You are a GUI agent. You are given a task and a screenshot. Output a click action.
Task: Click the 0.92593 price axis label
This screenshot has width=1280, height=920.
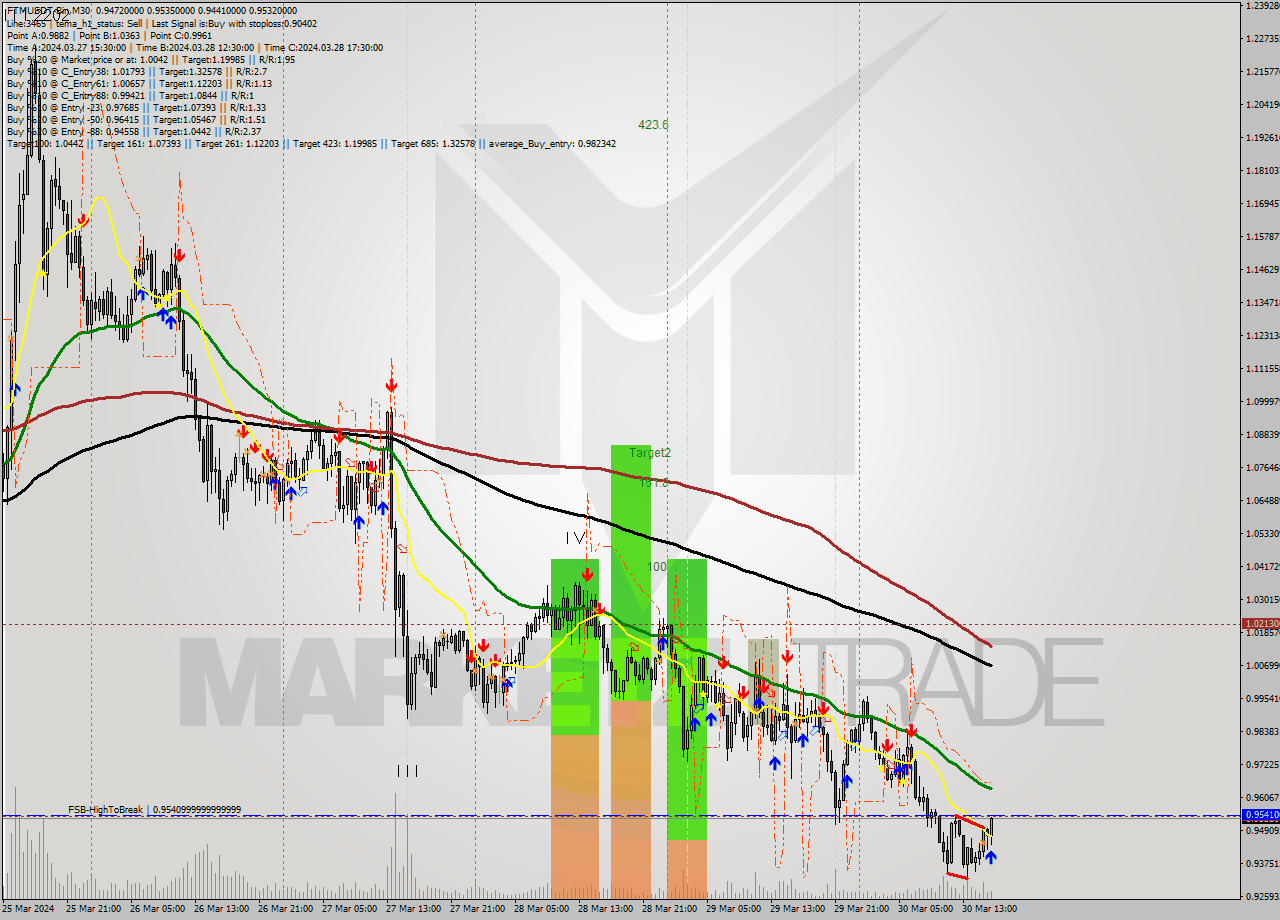tap(1262, 897)
